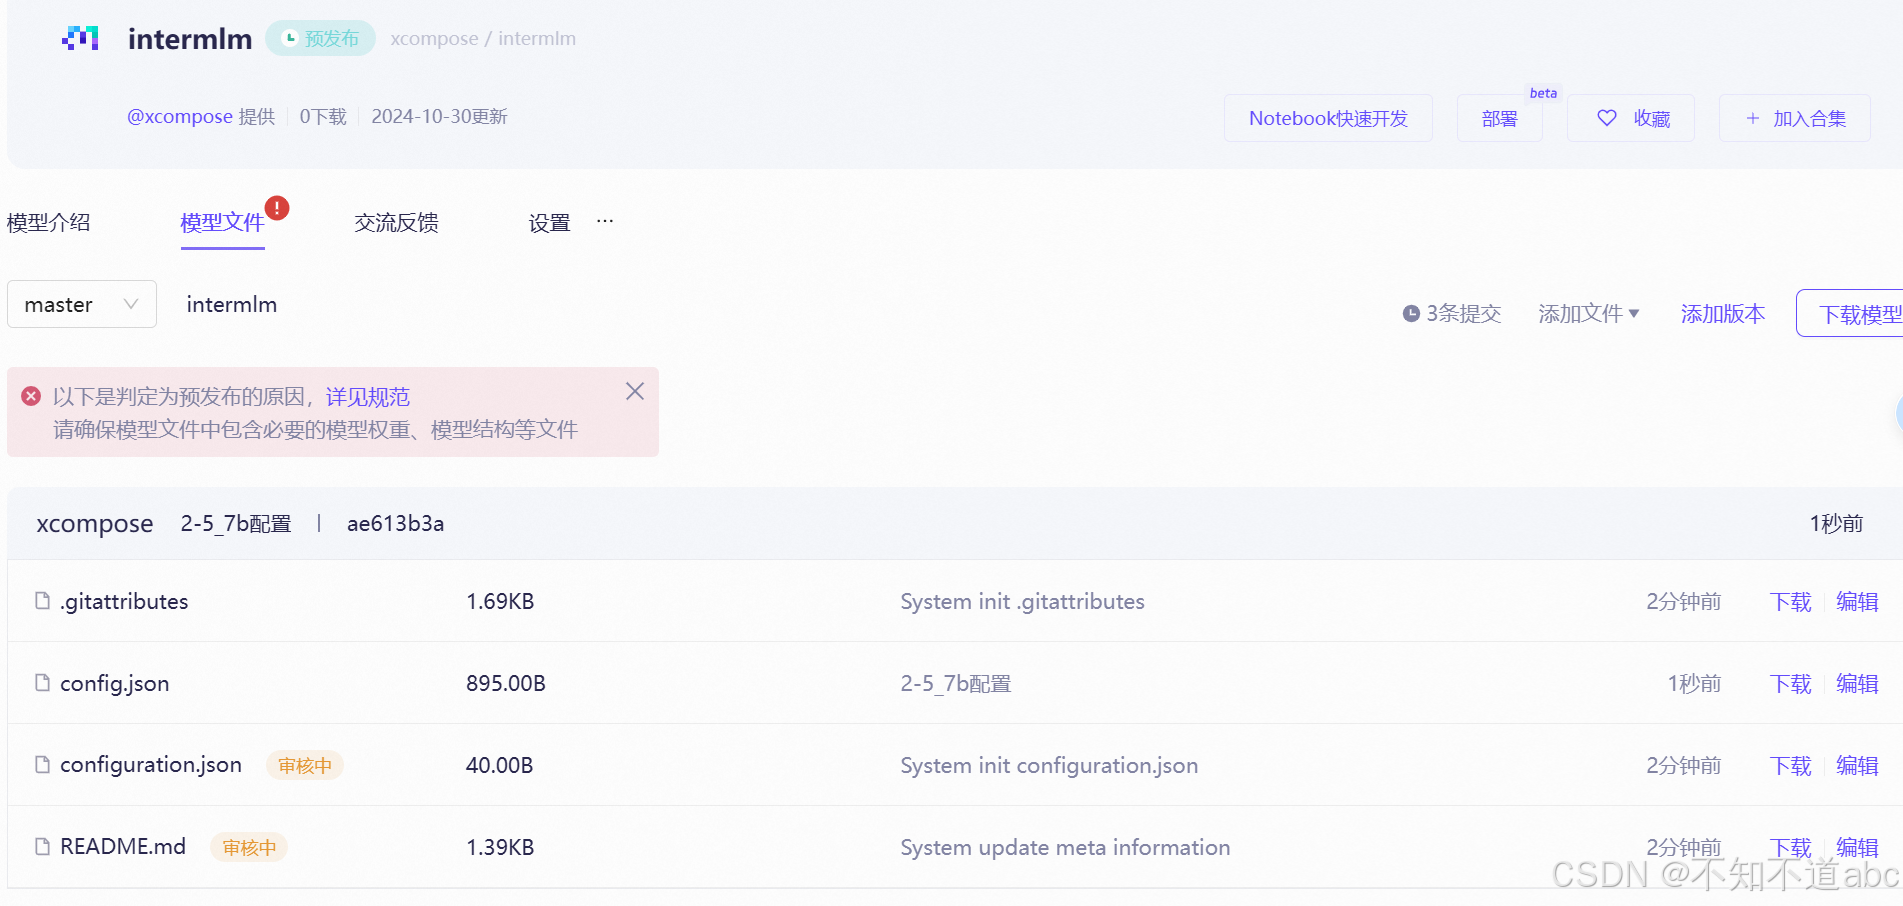1903x906 pixels.
Task: Click the config.json file icon
Action: [42, 682]
